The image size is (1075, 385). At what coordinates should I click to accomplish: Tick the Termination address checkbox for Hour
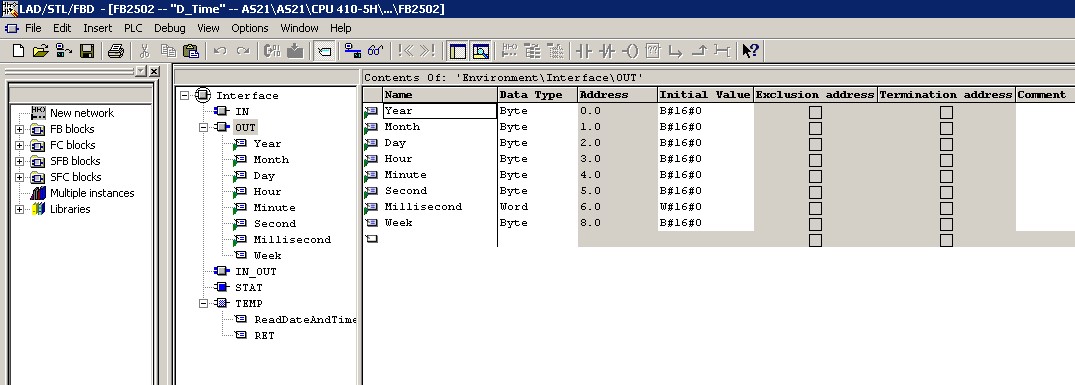pos(946,160)
